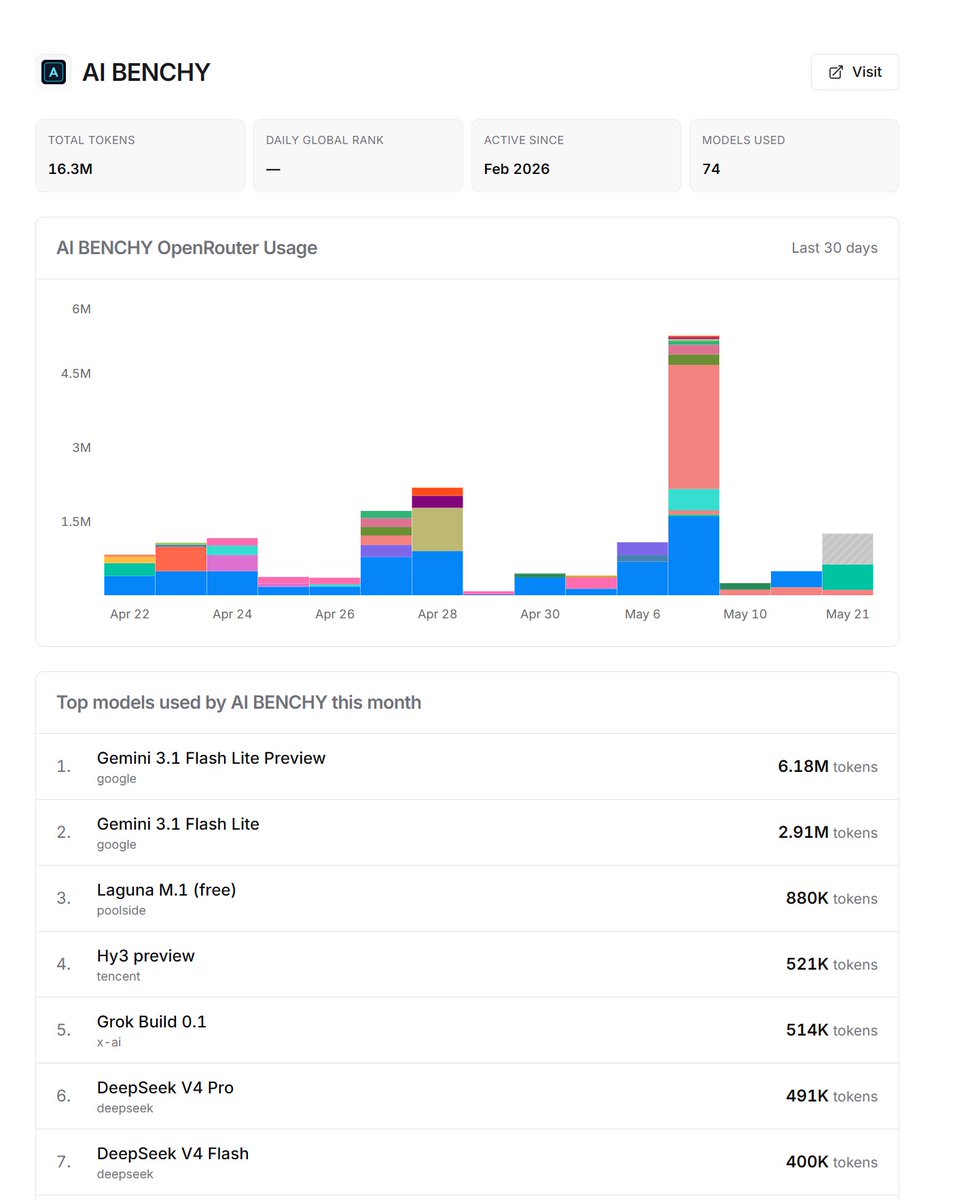The height and width of the screenshot is (1200, 955).
Task: Click the 3M y-axis label
Action: (x=81, y=447)
